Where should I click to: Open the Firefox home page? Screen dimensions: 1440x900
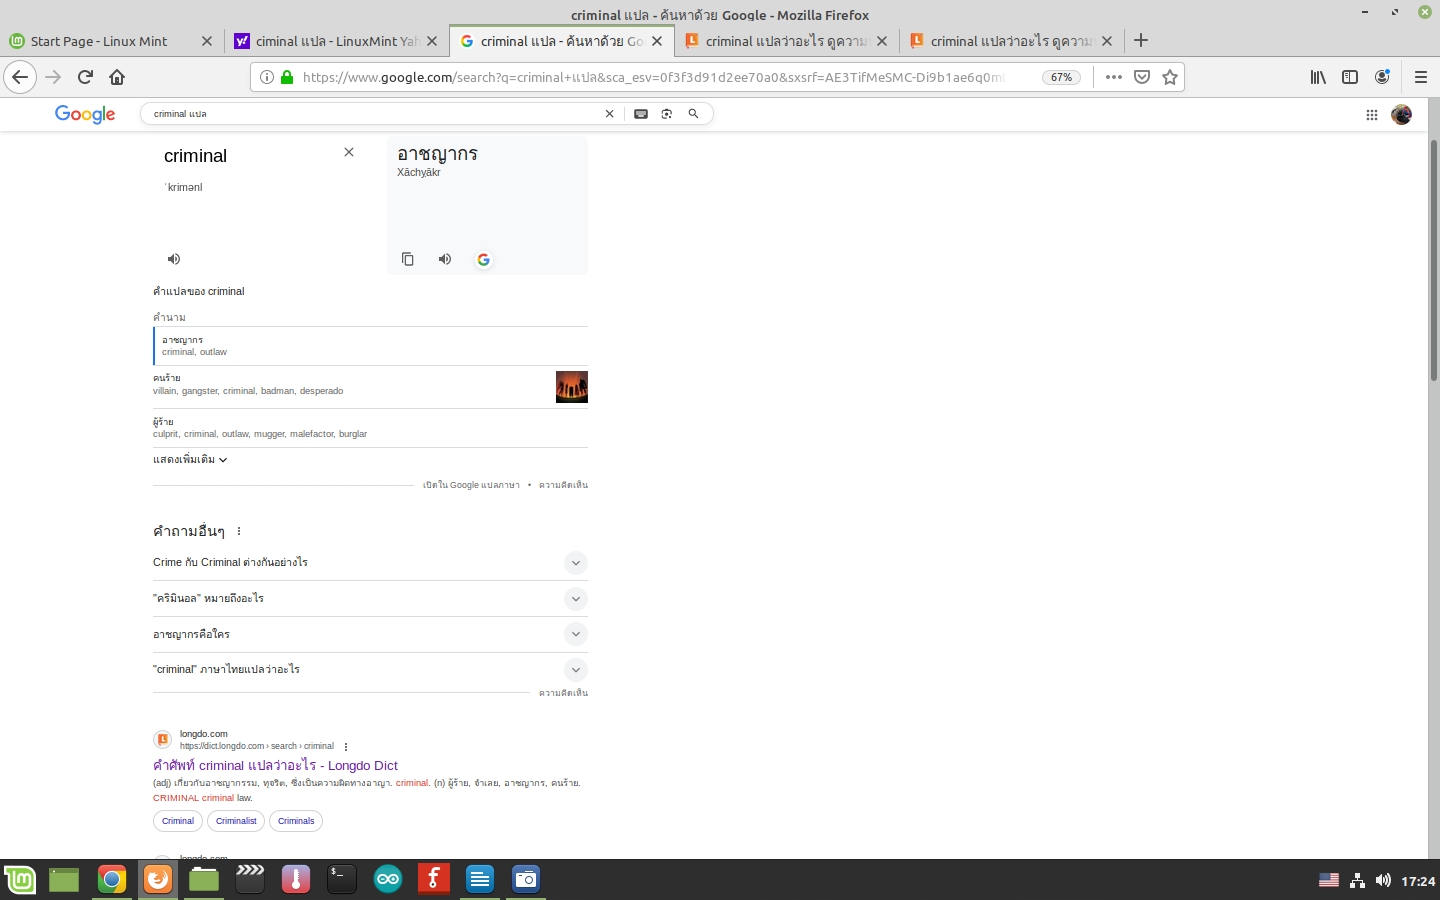pyautogui.click(x=117, y=77)
